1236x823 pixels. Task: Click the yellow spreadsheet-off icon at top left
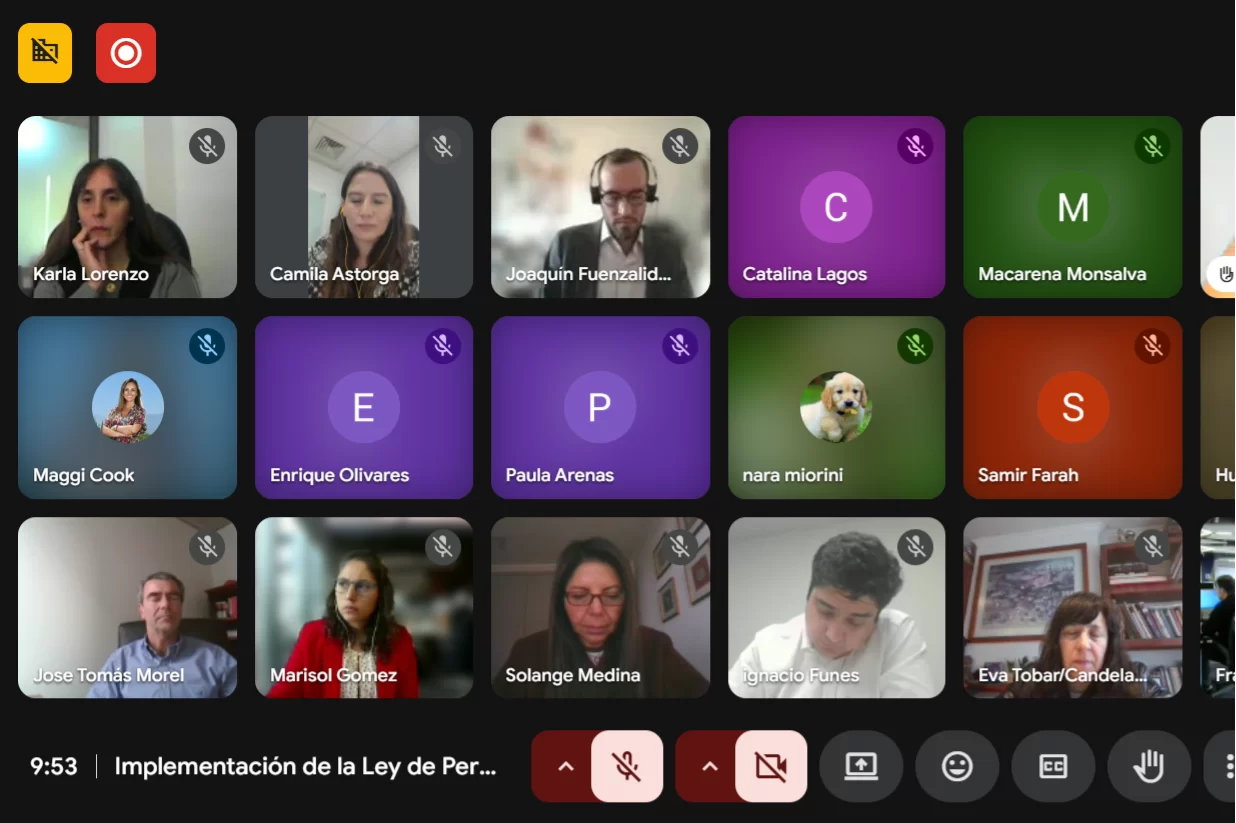coord(45,53)
